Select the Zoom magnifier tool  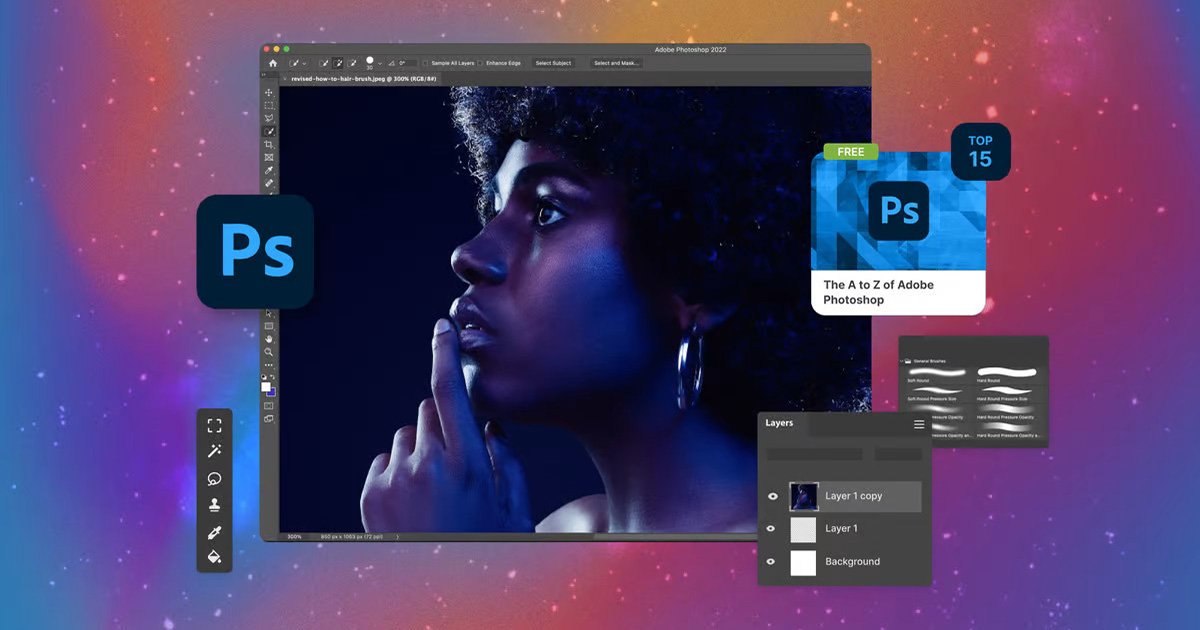coord(269,352)
